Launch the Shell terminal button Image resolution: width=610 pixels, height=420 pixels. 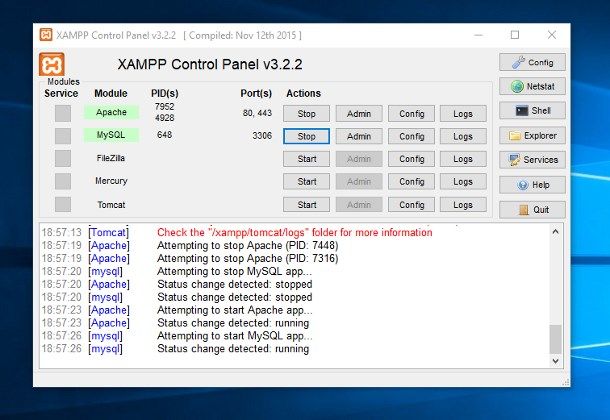point(532,111)
